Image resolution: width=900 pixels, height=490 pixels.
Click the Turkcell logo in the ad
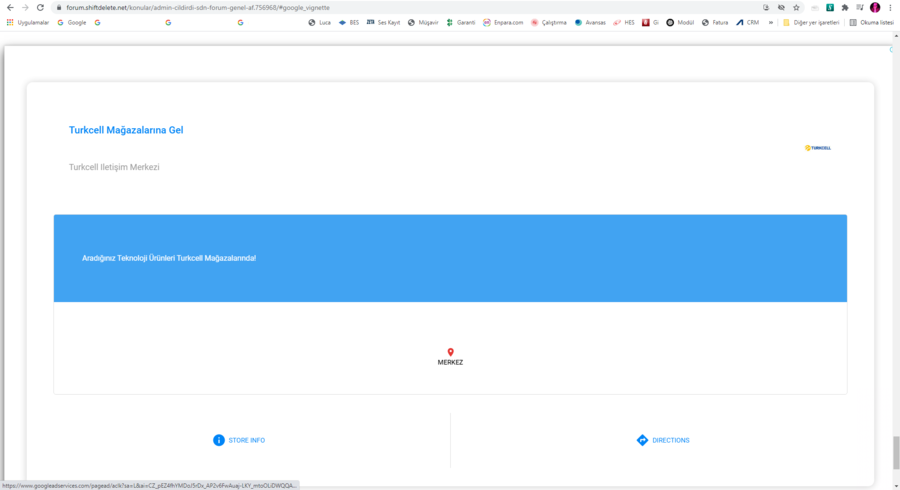point(818,148)
